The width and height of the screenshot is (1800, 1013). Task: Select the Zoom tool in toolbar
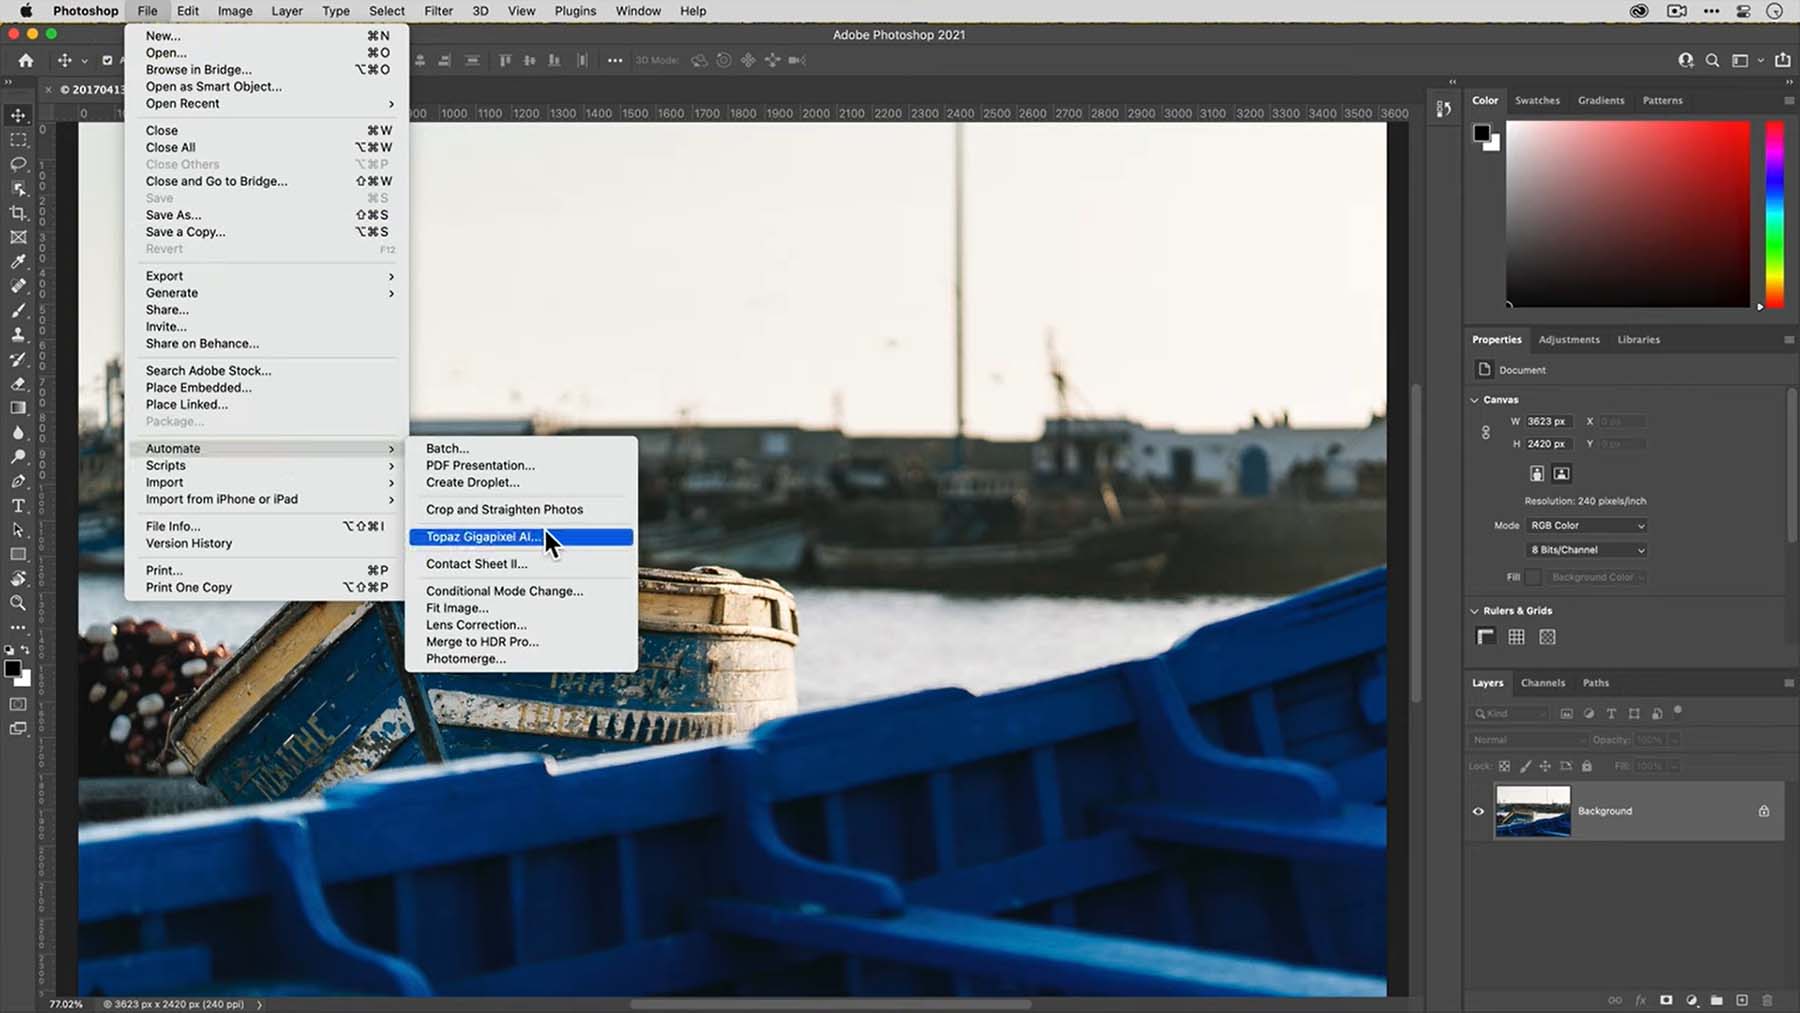pos(18,603)
